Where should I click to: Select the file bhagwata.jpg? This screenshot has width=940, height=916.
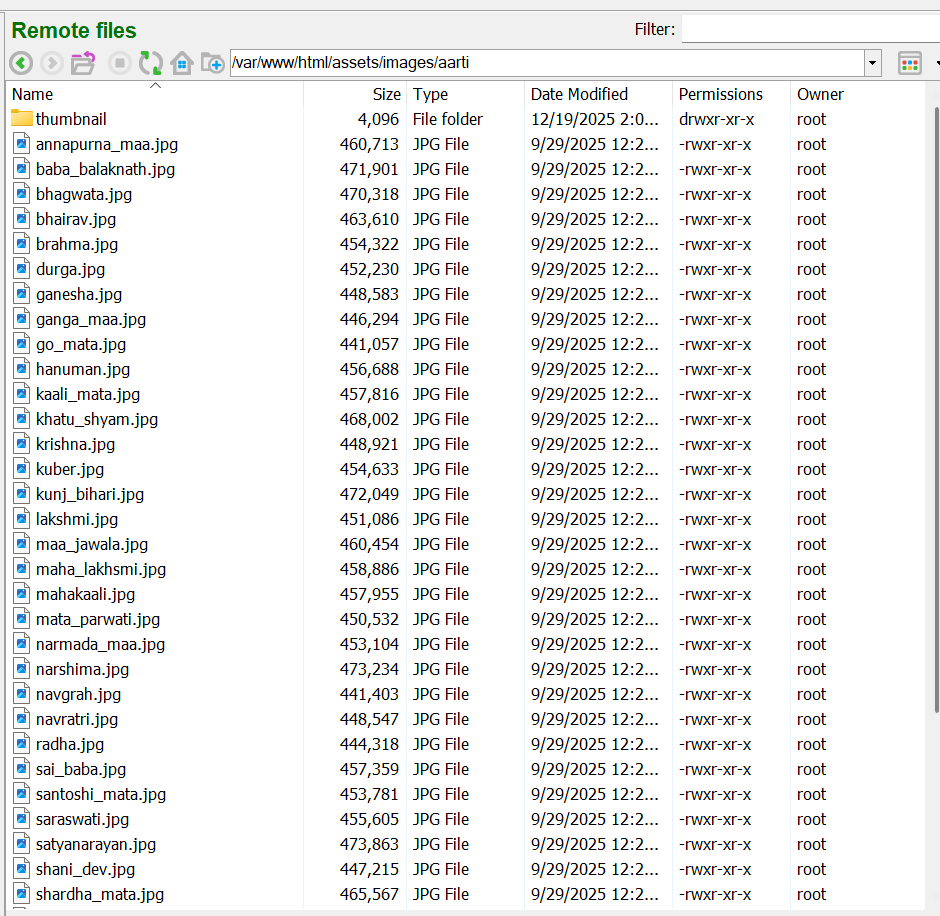[83, 194]
